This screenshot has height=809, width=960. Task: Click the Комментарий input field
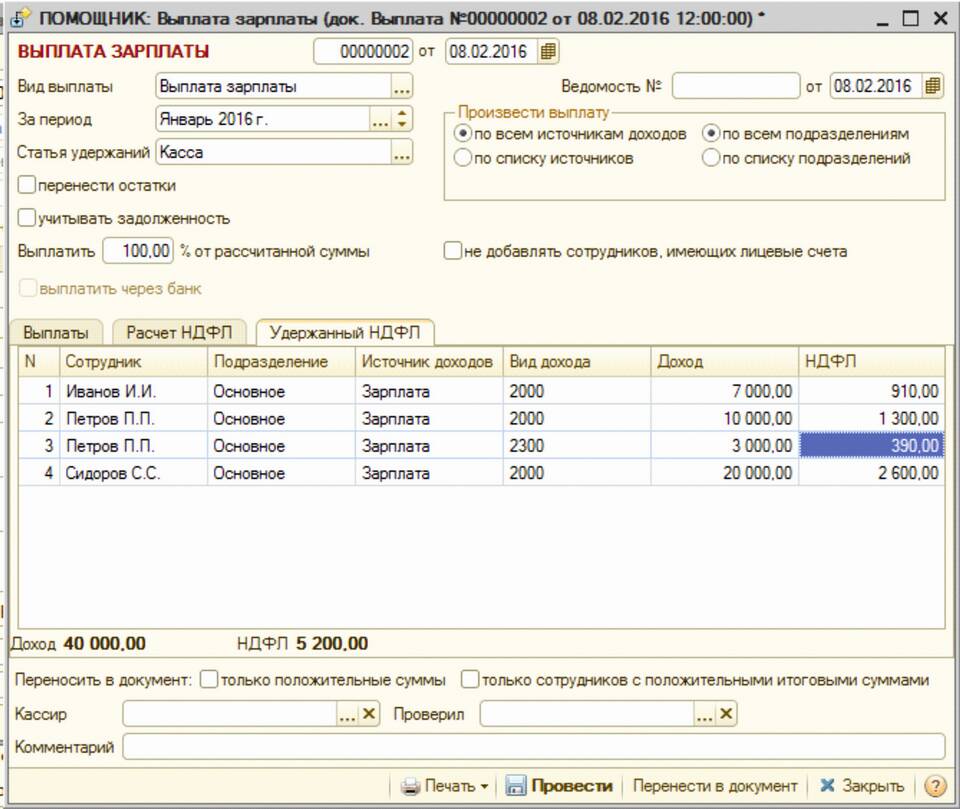pyautogui.click(x=533, y=747)
